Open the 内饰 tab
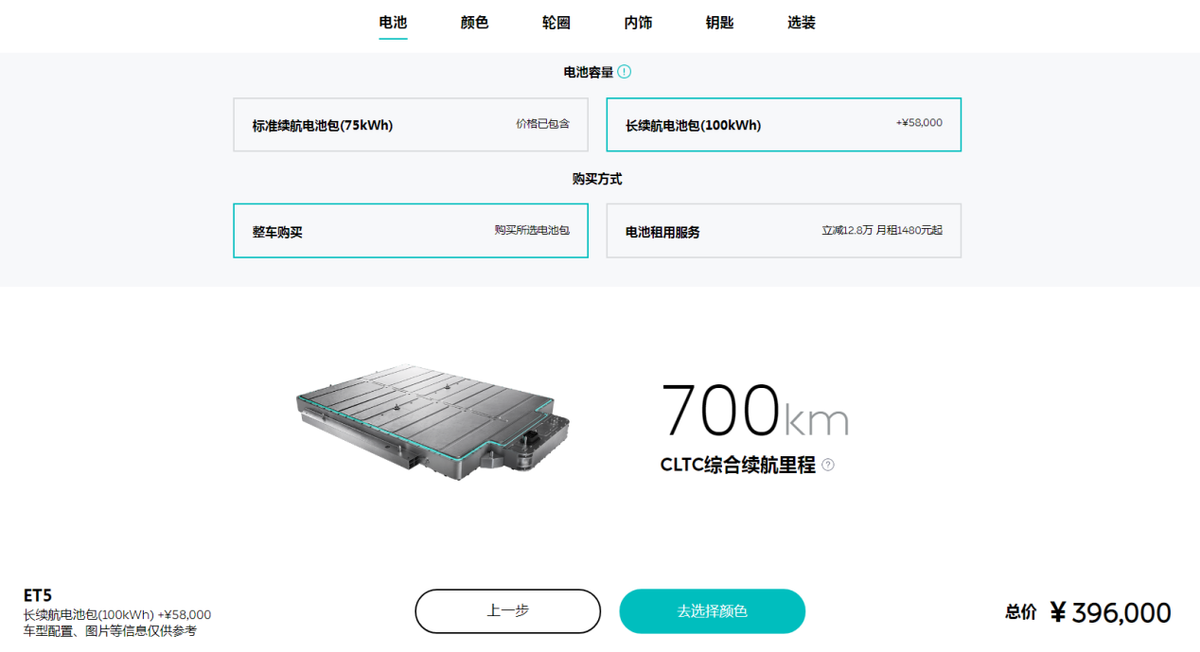Image resolution: width=1200 pixels, height=652 pixels. click(x=638, y=22)
